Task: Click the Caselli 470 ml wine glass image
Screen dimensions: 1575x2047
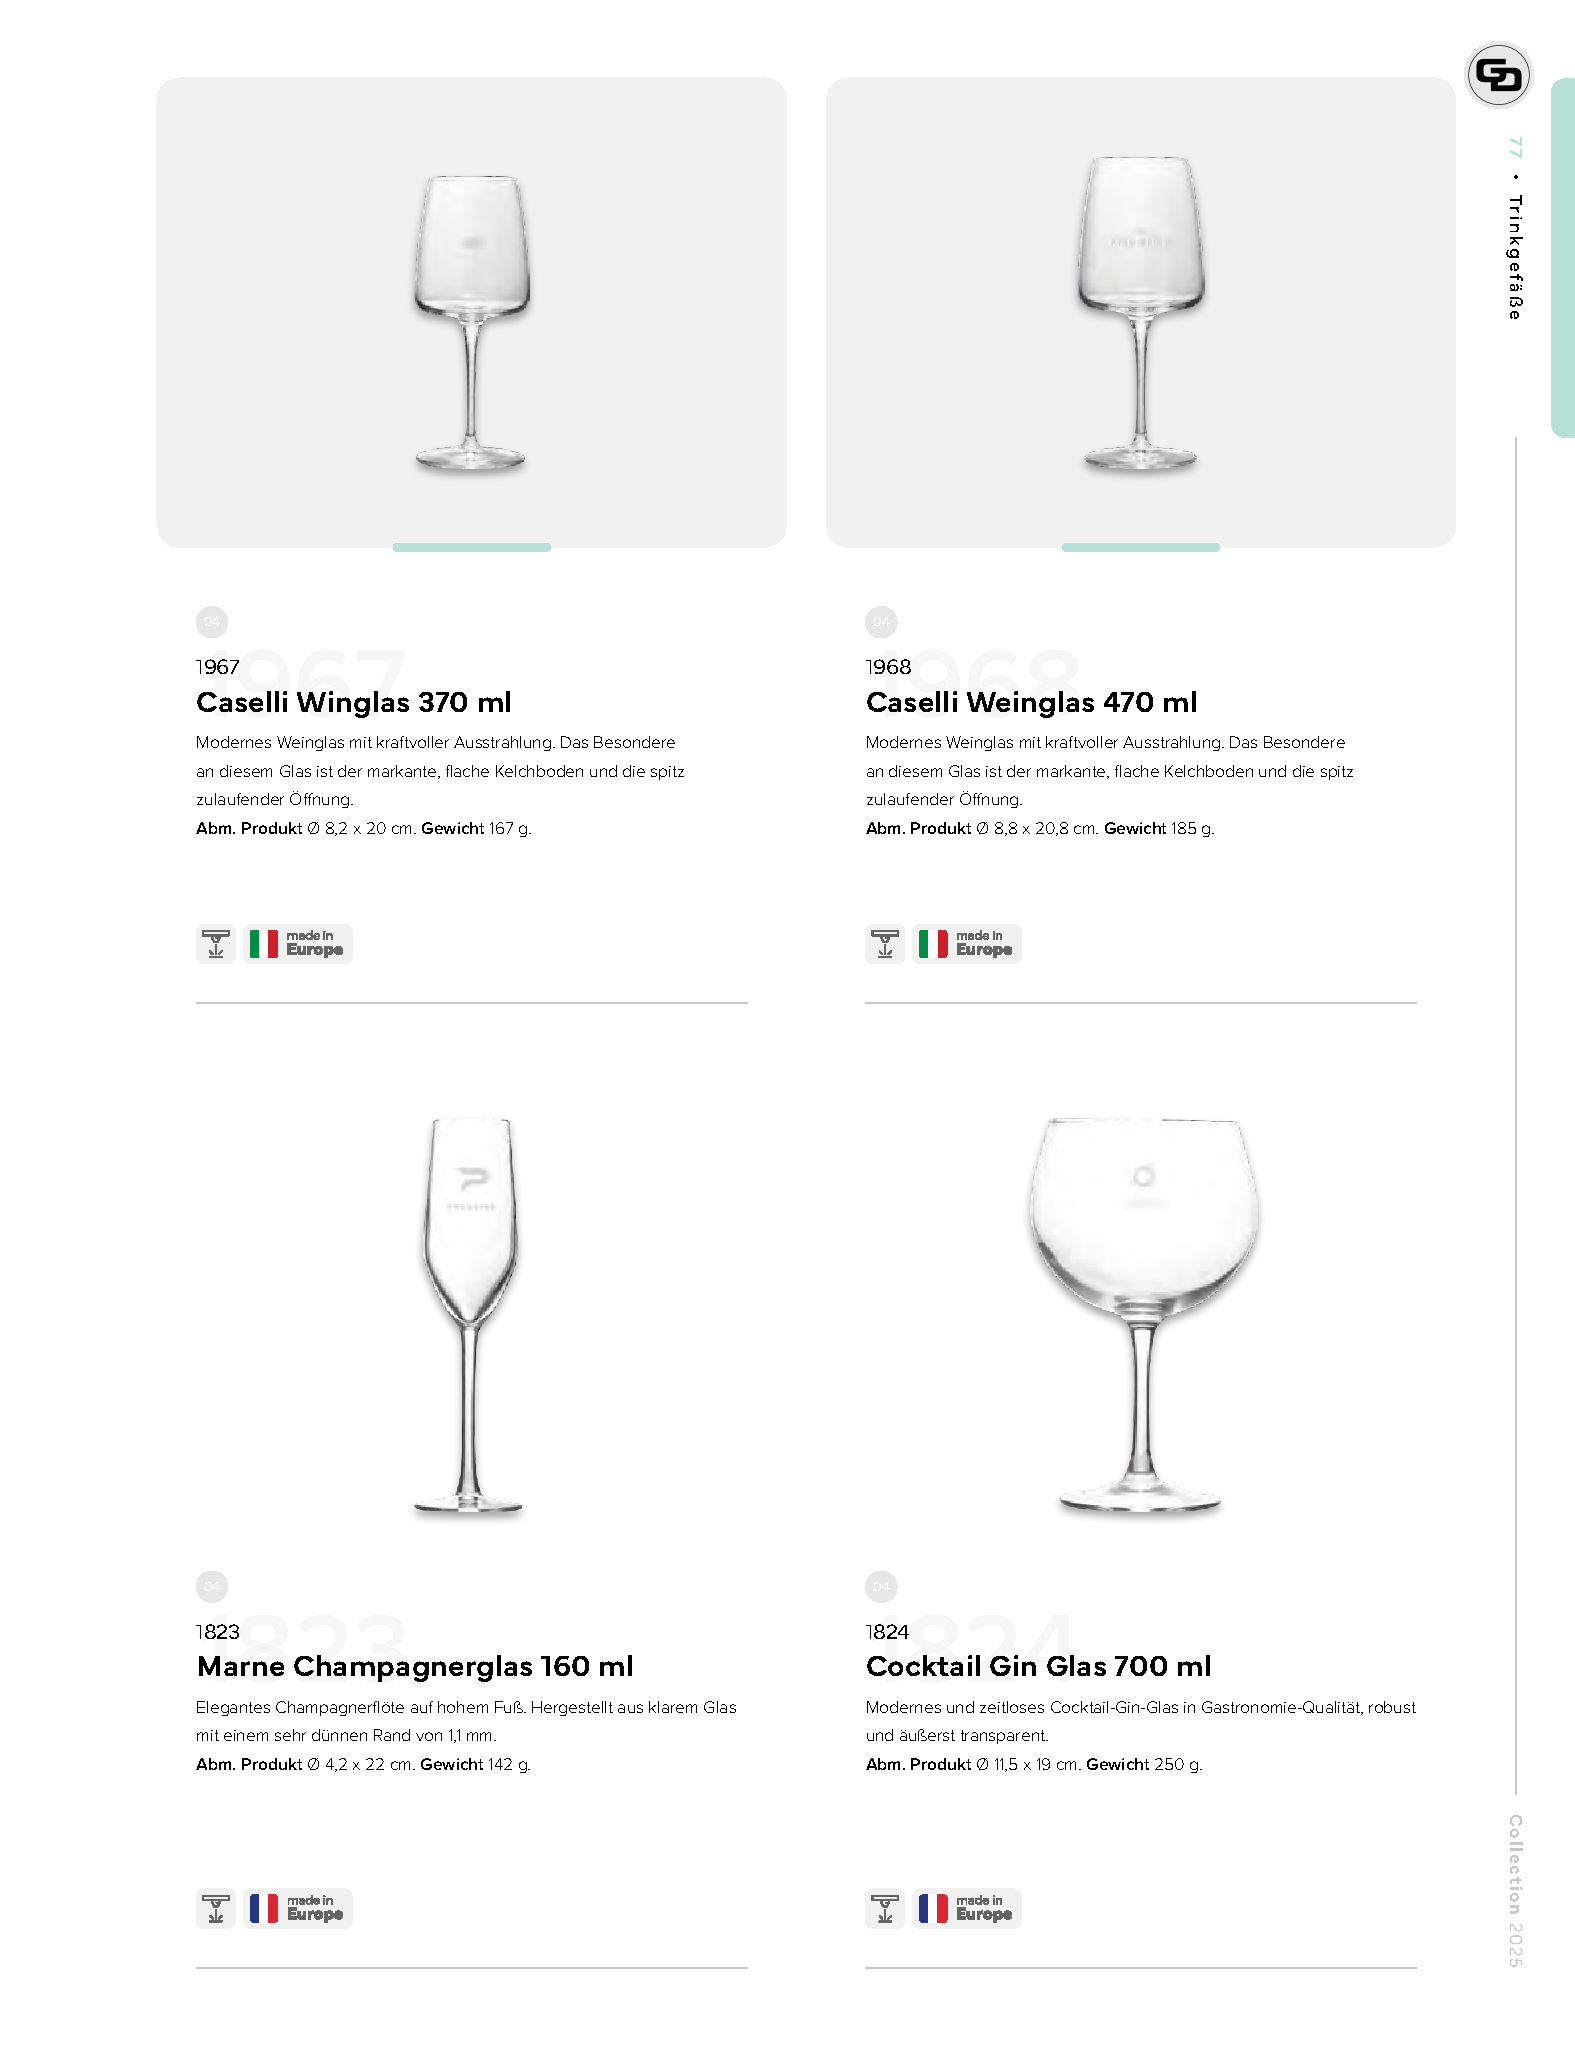Action: [x=1141, y=313]
